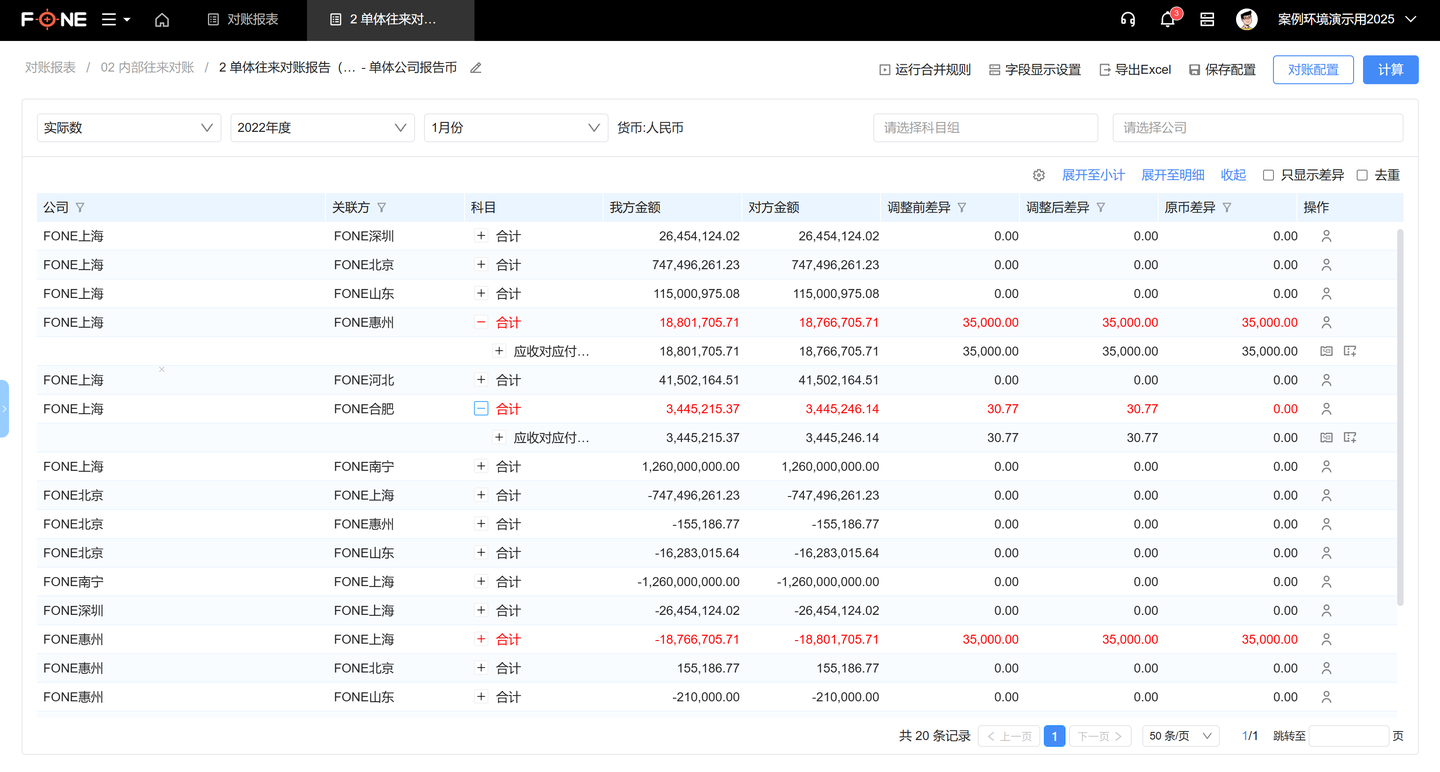
Task: 打开通知铃铛查看3条消息
Action: (1167, 20)
